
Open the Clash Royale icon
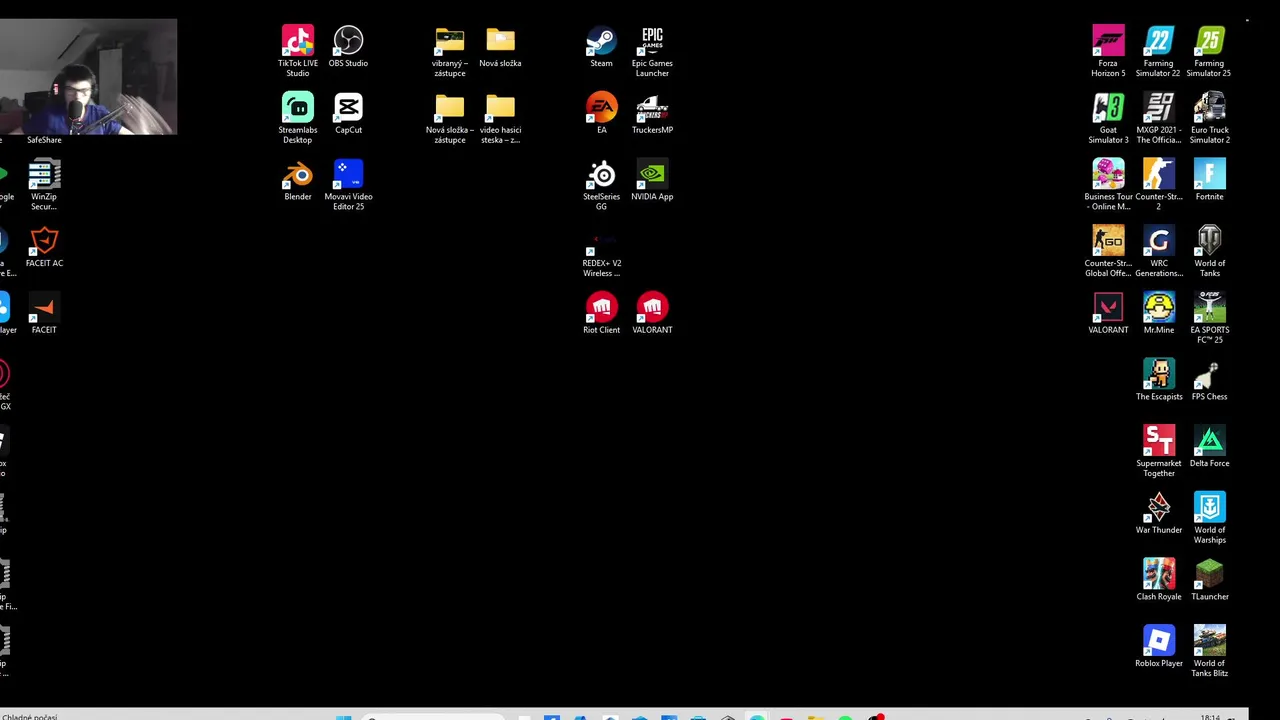click(x=1159, y=575)
